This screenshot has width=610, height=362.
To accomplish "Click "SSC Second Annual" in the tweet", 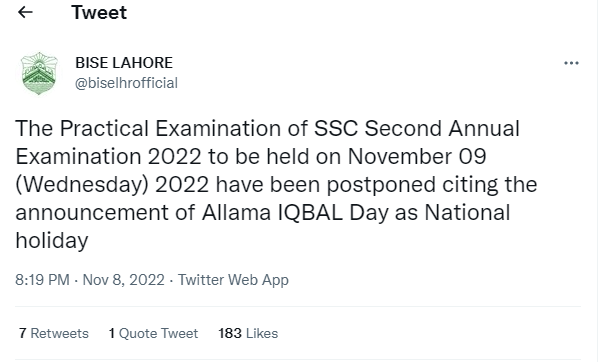I will (417, 128).
